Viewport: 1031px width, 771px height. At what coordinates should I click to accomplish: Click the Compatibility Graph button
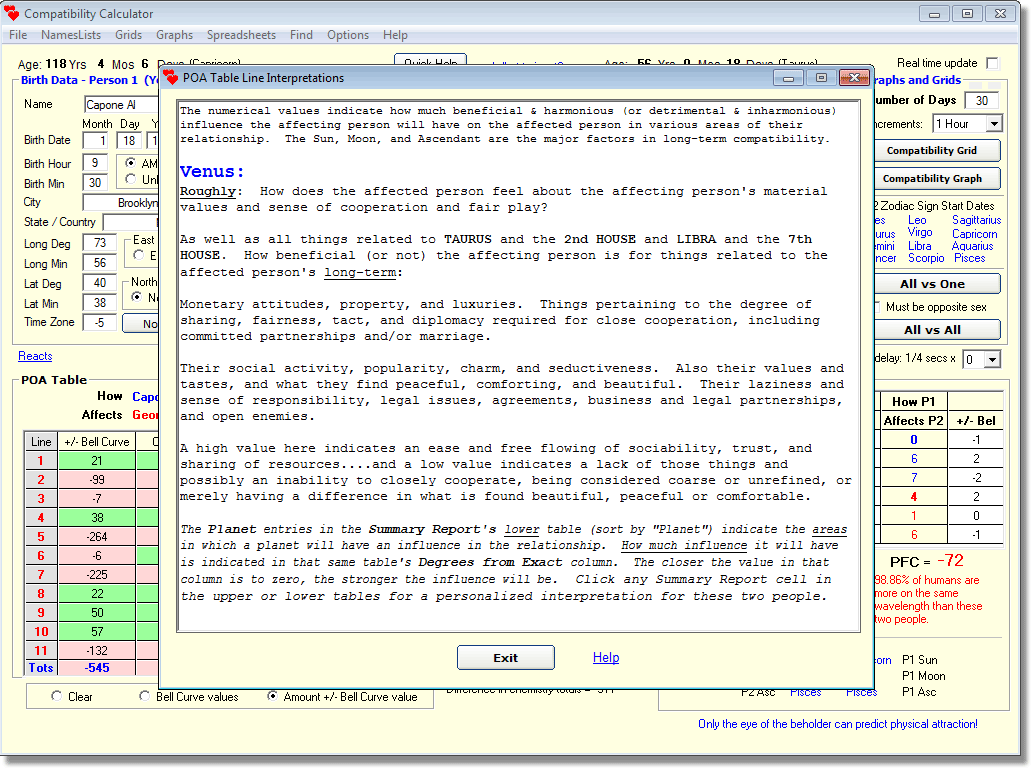(x=932, y=179)
